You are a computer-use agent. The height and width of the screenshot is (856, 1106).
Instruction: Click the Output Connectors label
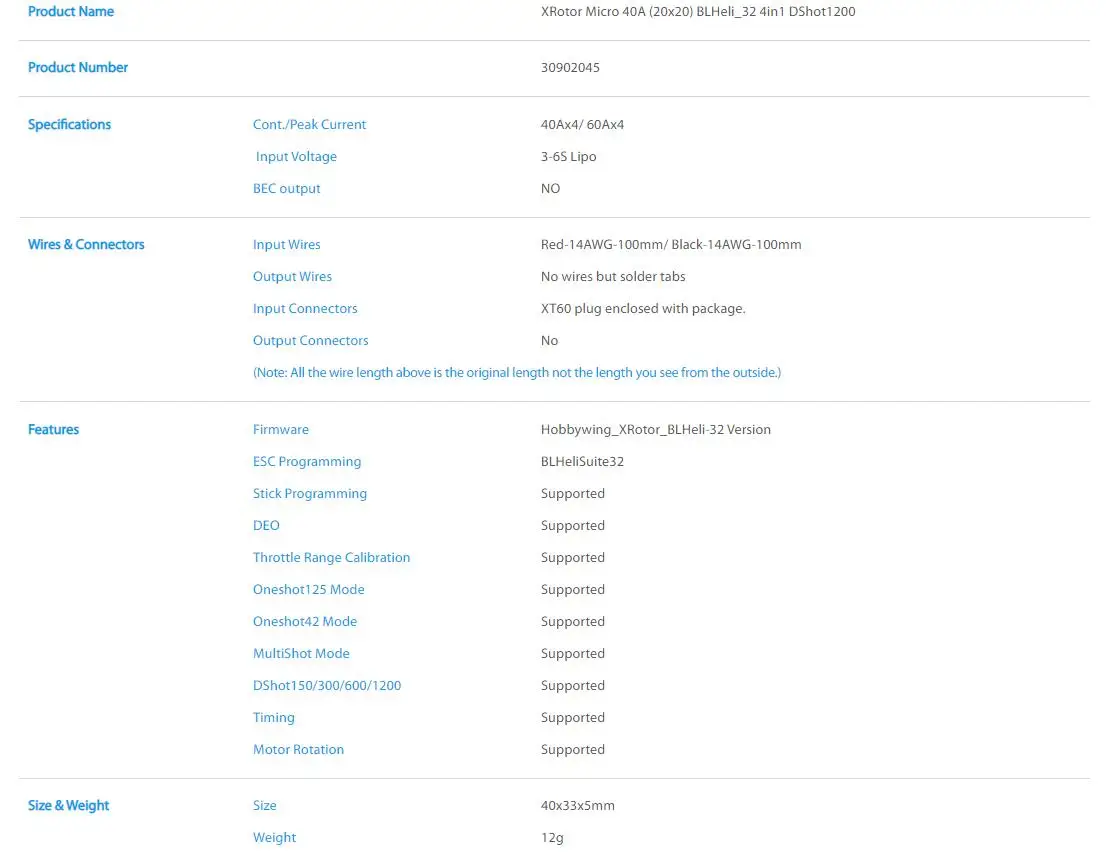pos(310,340)
